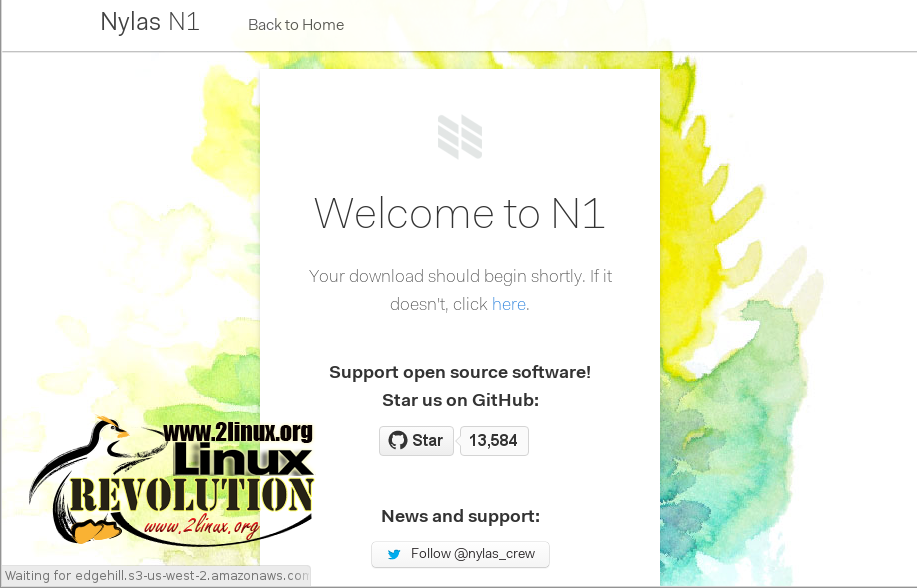Screen dimensions: 917x588
Task: Click 'Your download should begin shortly' text
Action: point(446,276)
